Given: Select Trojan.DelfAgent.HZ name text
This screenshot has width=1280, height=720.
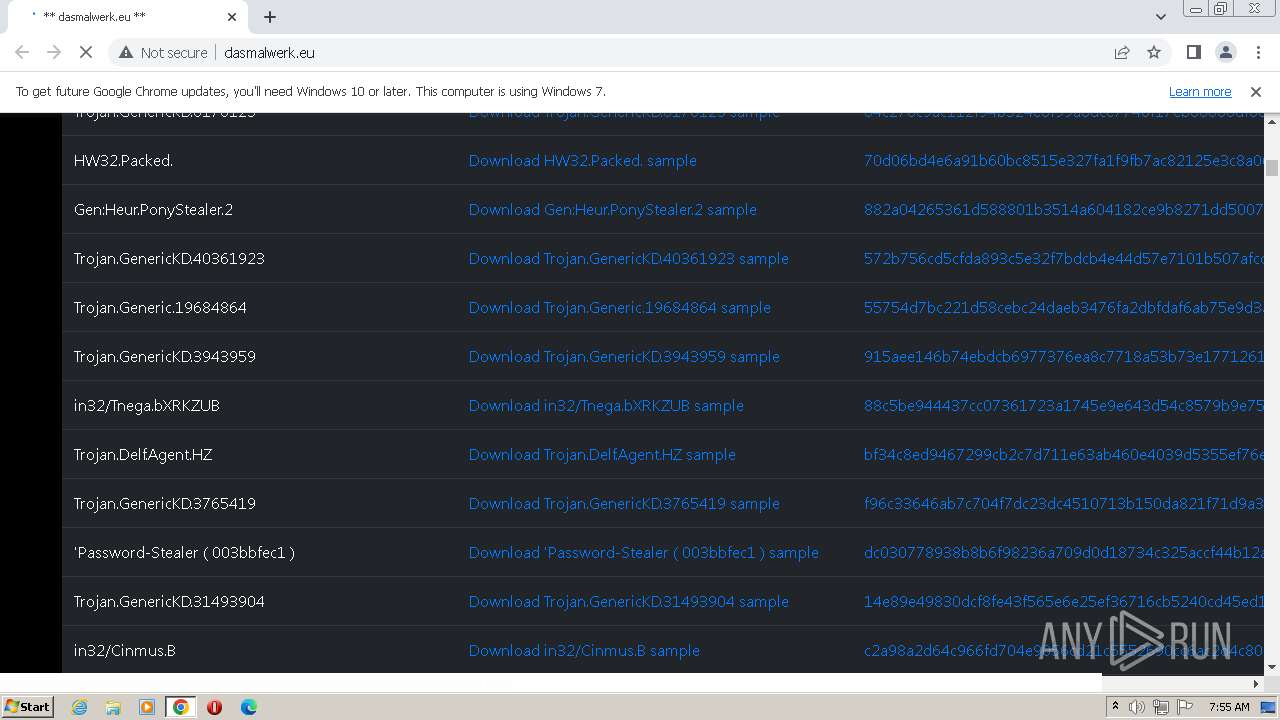Looking at the screenshot, I should pos(143,454).
